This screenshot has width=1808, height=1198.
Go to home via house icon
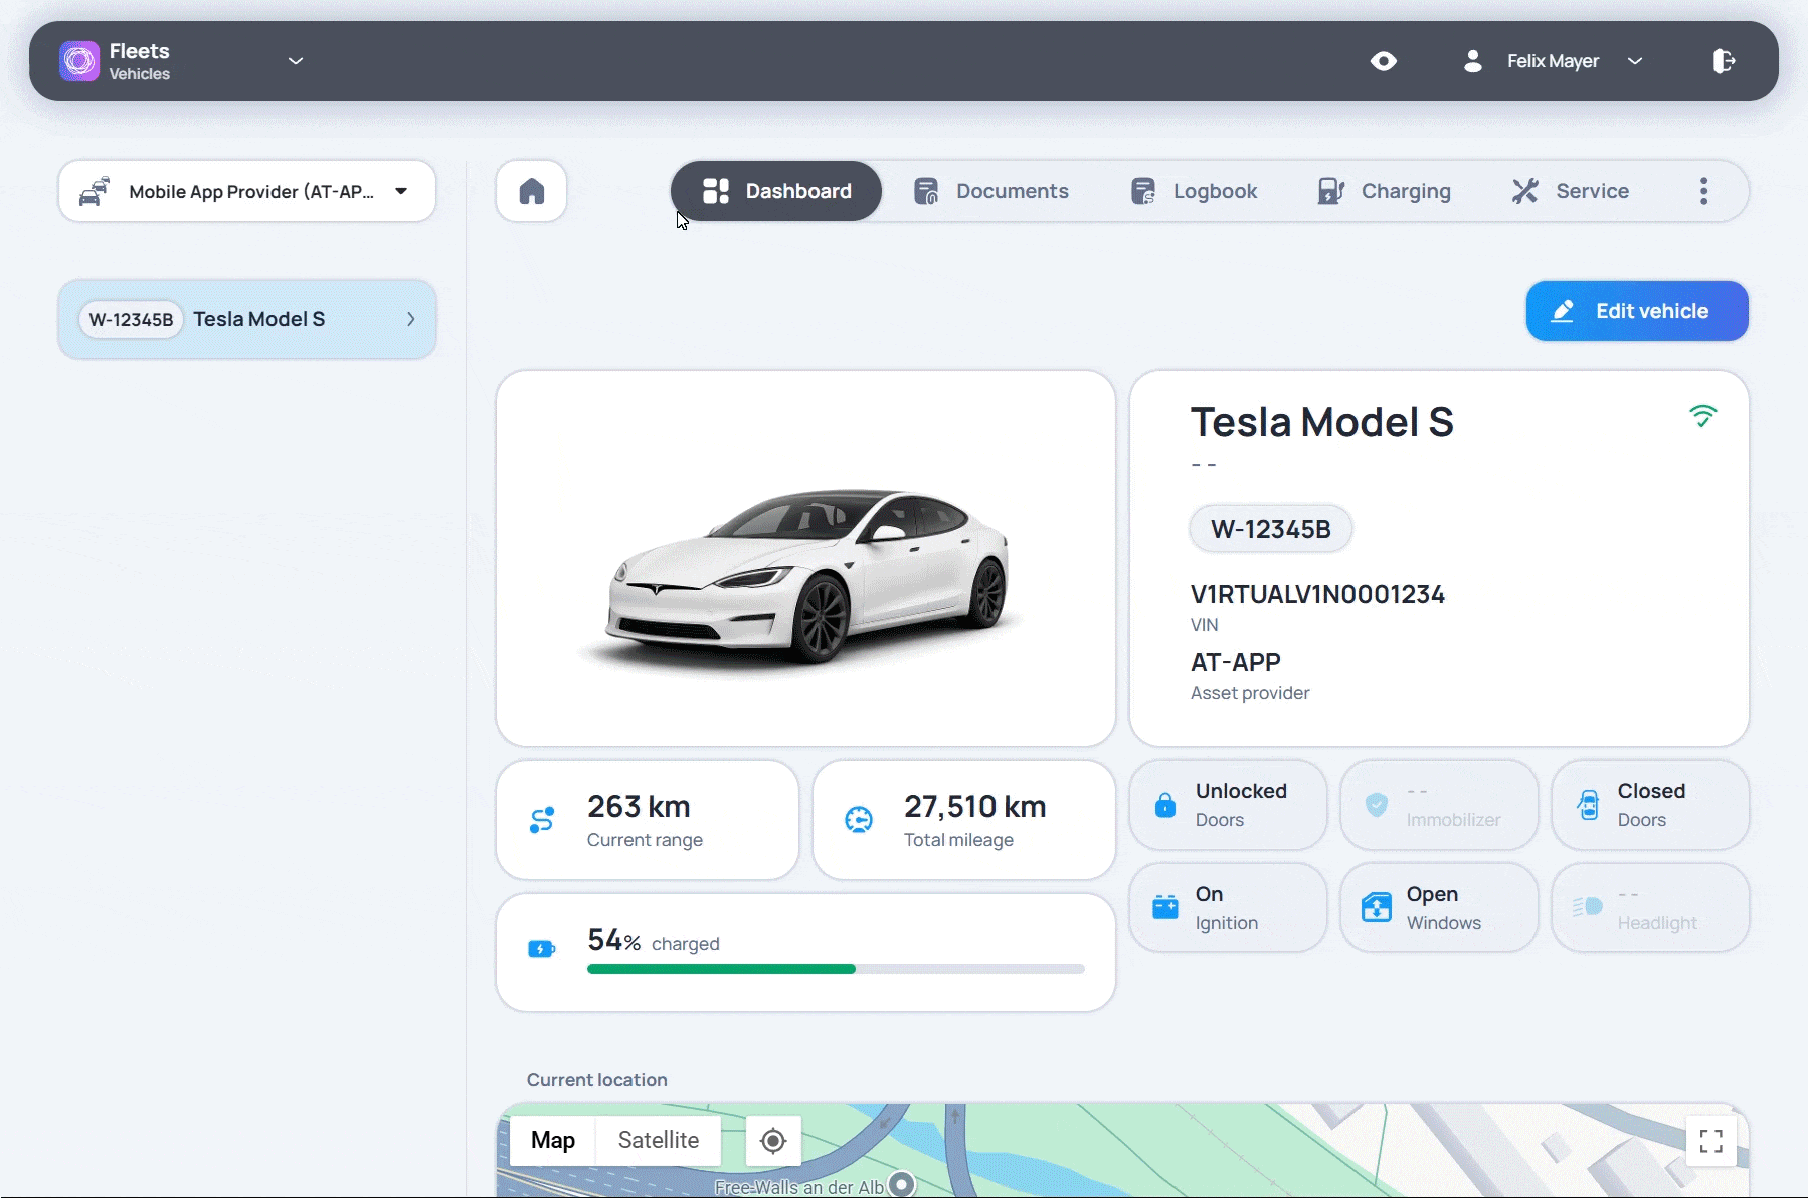(x=532, y=191)
